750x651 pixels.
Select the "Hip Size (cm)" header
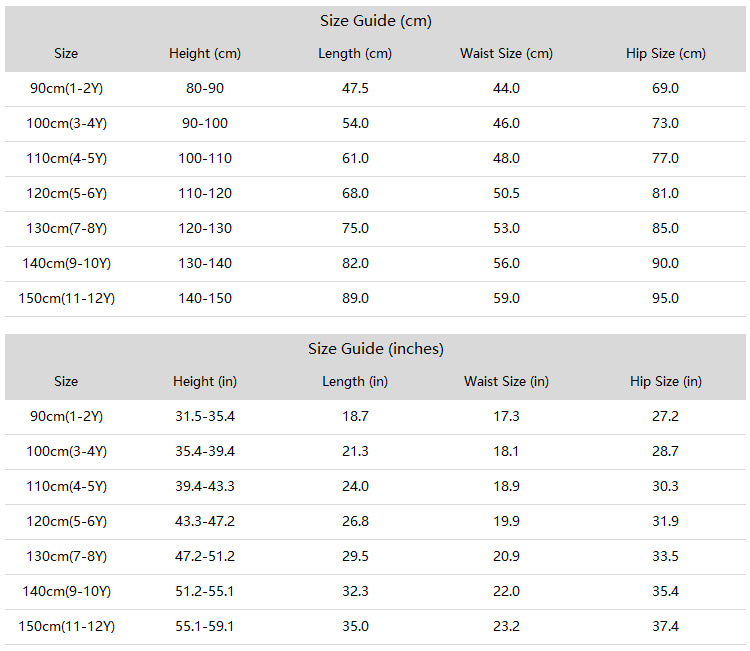666,54
